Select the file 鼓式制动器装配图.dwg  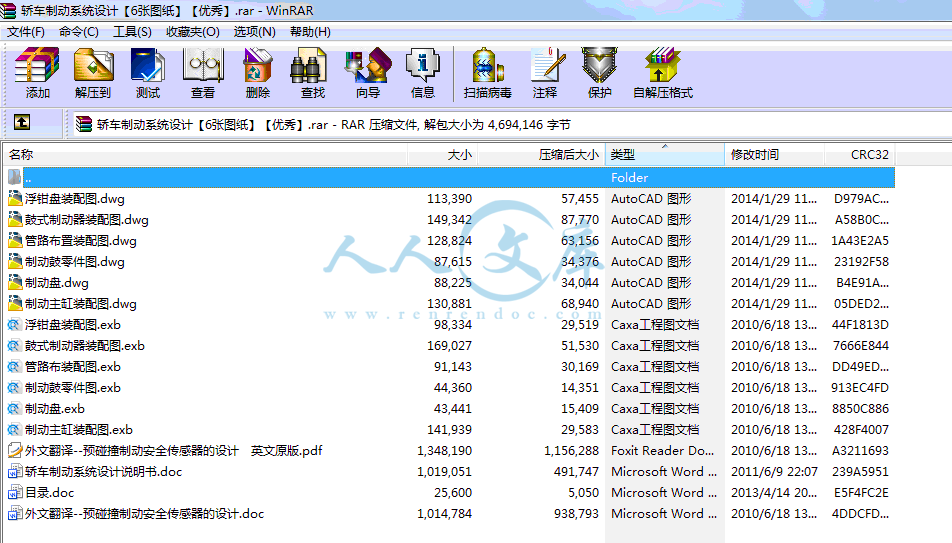click(x=87, y=219)
